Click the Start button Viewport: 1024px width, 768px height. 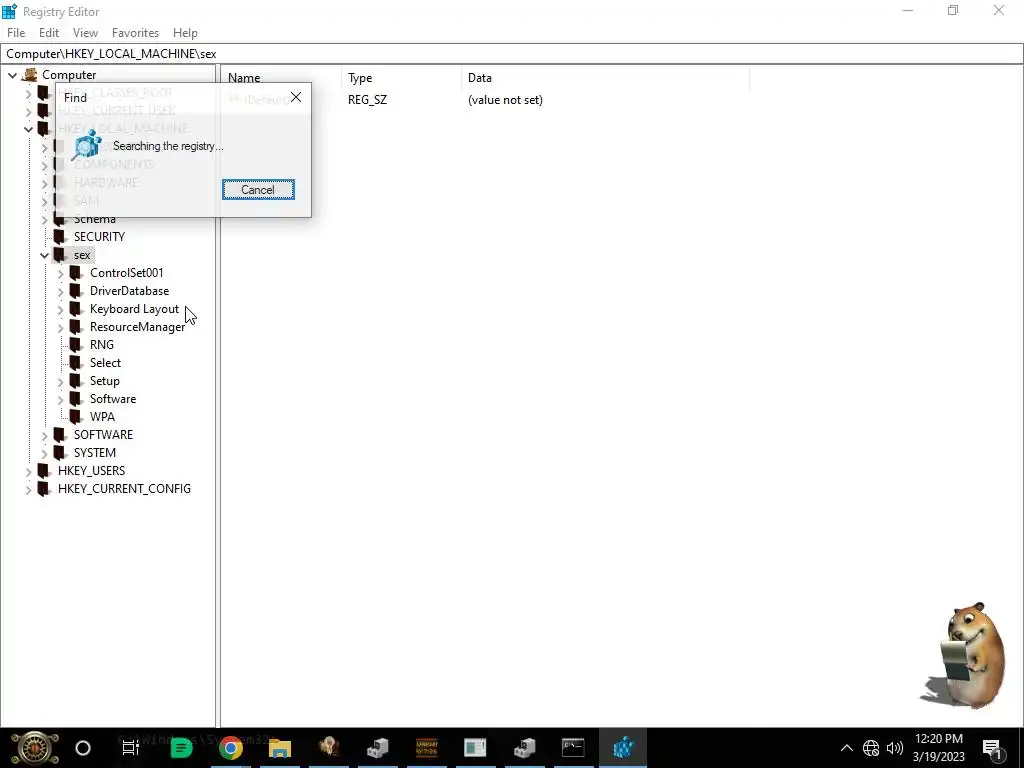click(35, 748)
